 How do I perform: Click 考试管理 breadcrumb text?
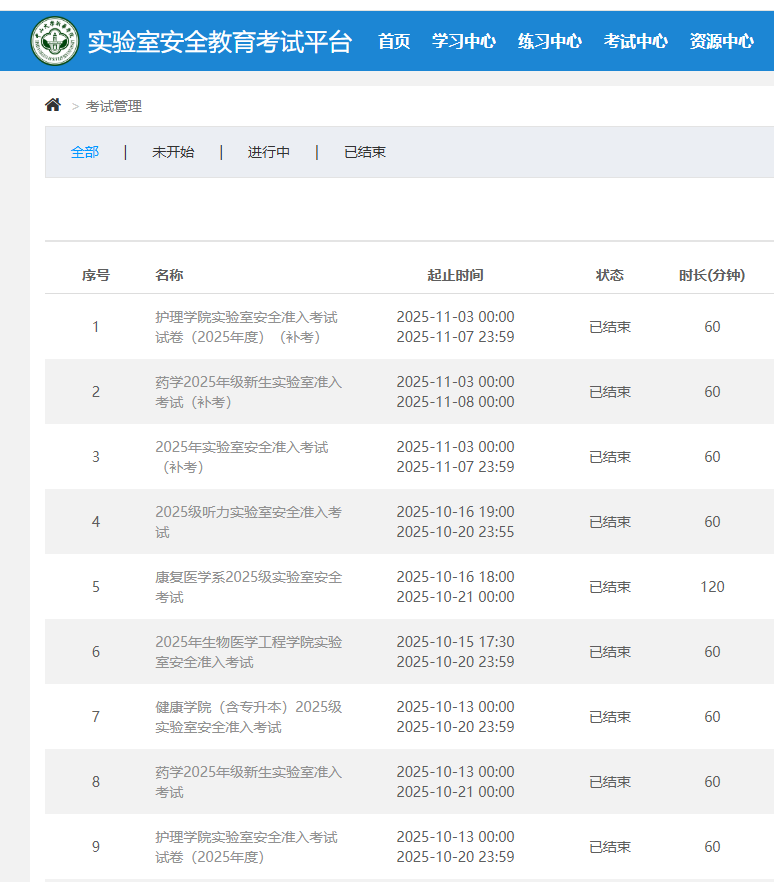(114, 106)
